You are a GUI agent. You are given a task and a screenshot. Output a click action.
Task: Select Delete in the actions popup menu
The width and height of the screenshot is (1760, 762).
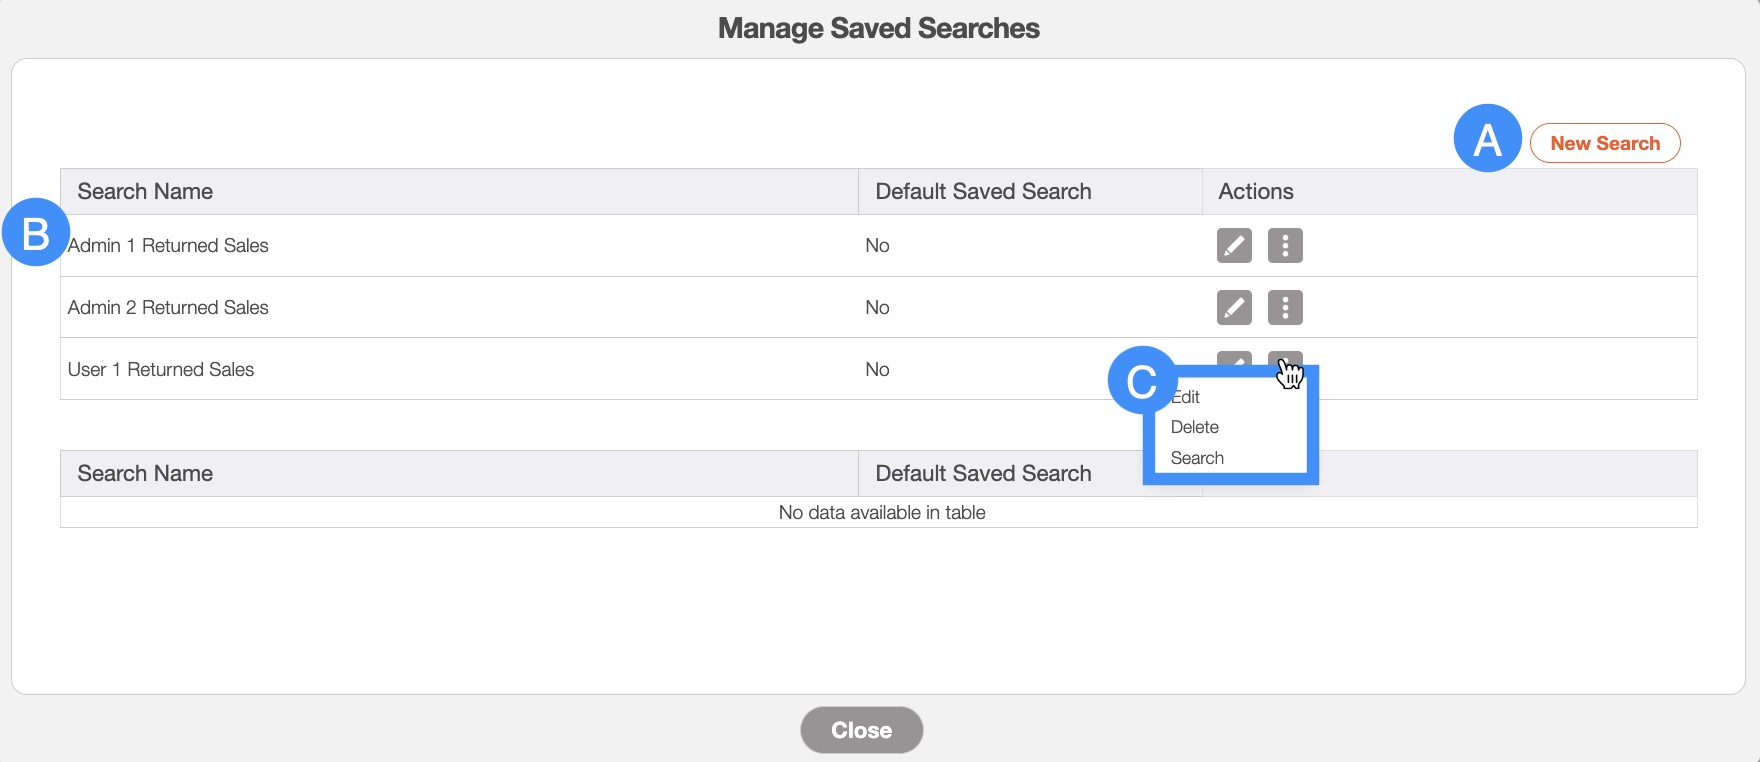point(1195,427)
